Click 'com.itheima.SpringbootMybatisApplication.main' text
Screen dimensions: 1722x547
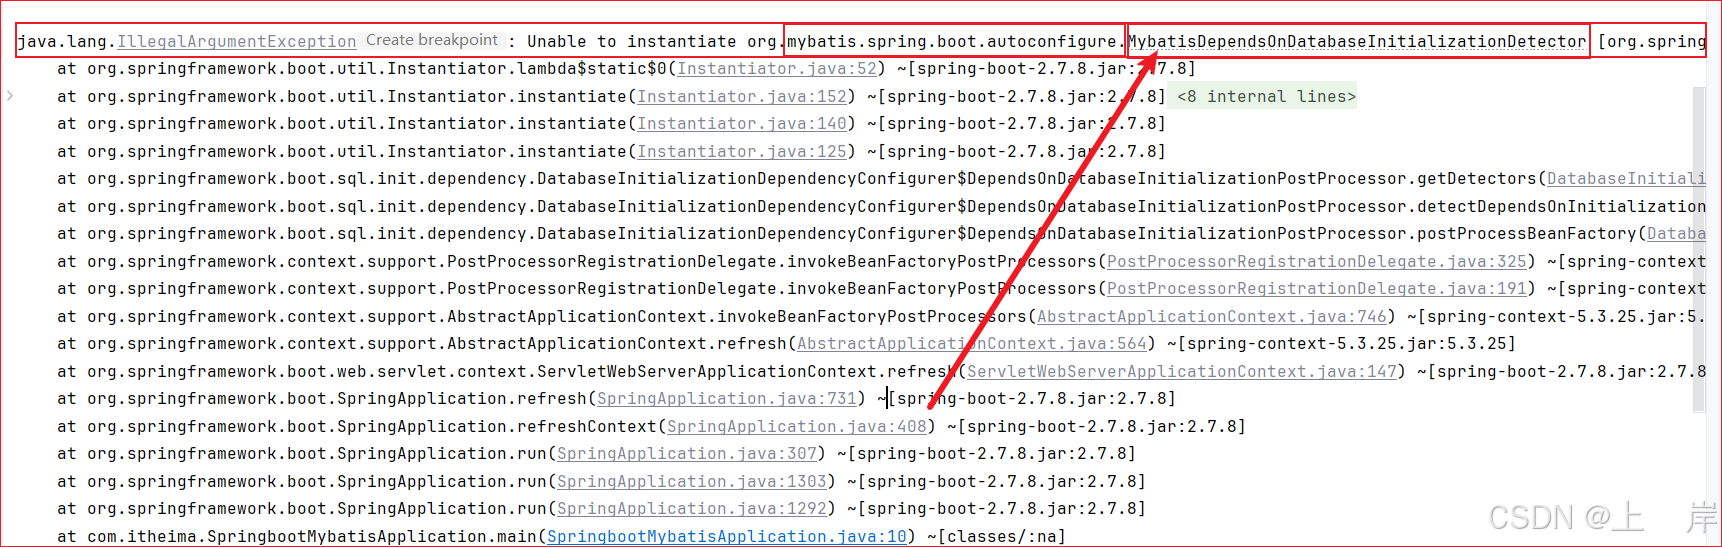(x=312, y=537)
